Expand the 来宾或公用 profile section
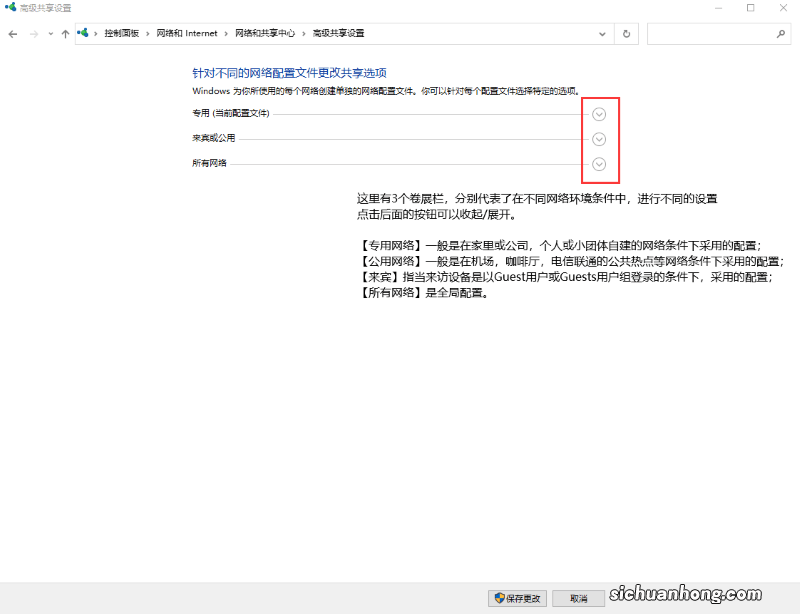 [x=599, y=138]
